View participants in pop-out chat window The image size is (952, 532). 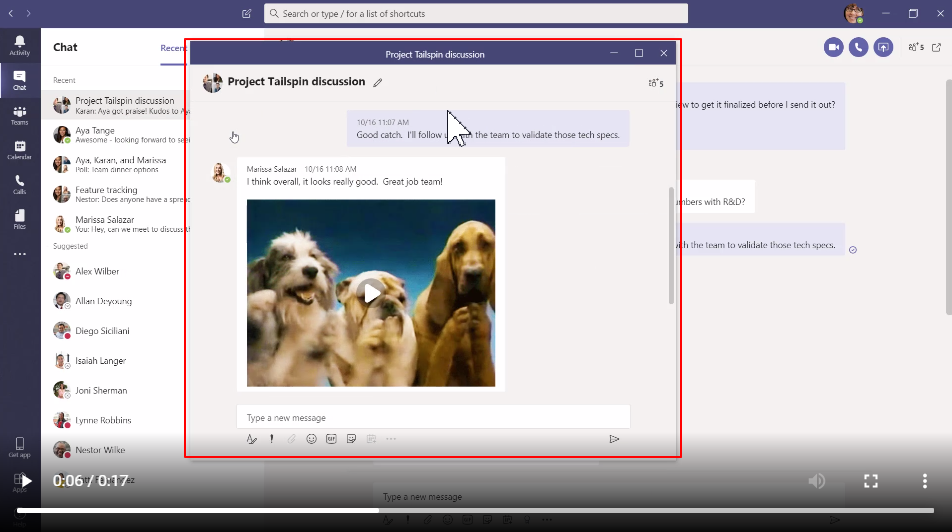pyautogui.click(x=656, y=83)
